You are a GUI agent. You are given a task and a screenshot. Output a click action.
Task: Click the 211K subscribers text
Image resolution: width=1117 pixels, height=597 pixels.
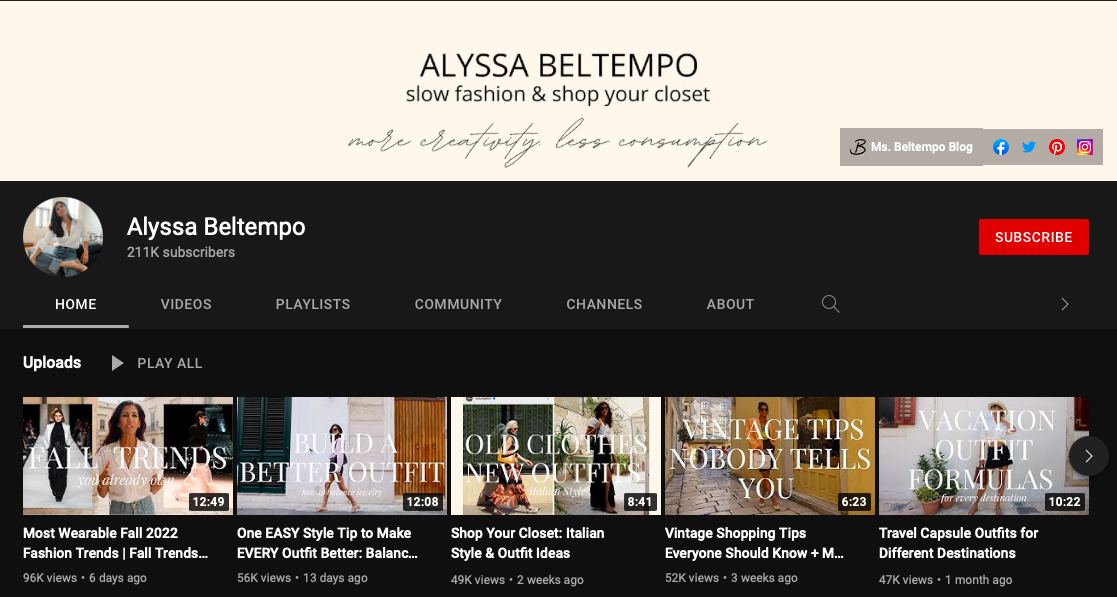pos(181,252)
